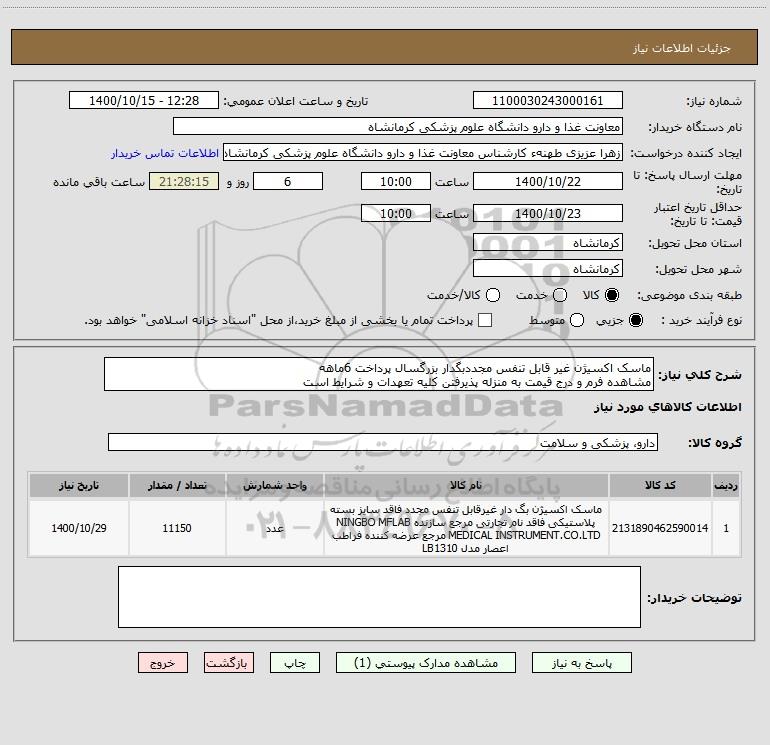Image resolution: width=770 pixels, height=745 pixels.
Task: Click the نام کالا column header
Action: (x=466, y=485)
